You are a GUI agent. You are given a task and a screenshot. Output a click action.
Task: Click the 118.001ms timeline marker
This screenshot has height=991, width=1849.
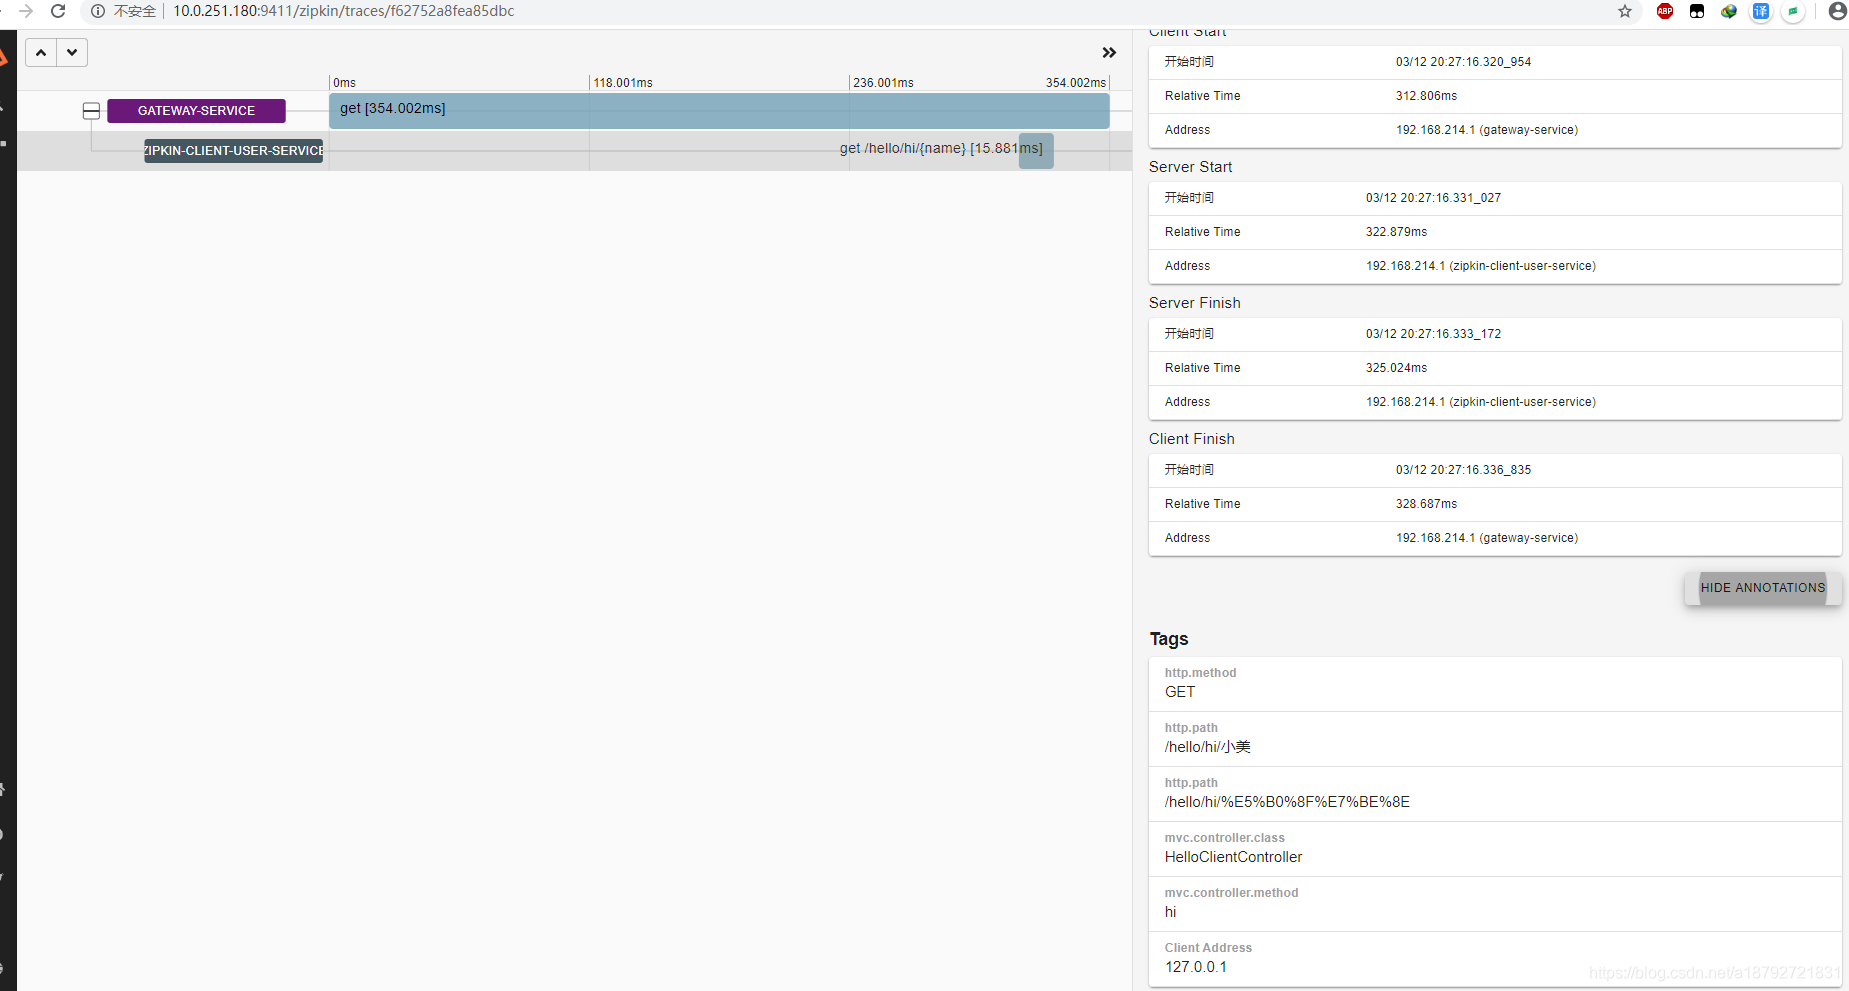coord(623,83)
